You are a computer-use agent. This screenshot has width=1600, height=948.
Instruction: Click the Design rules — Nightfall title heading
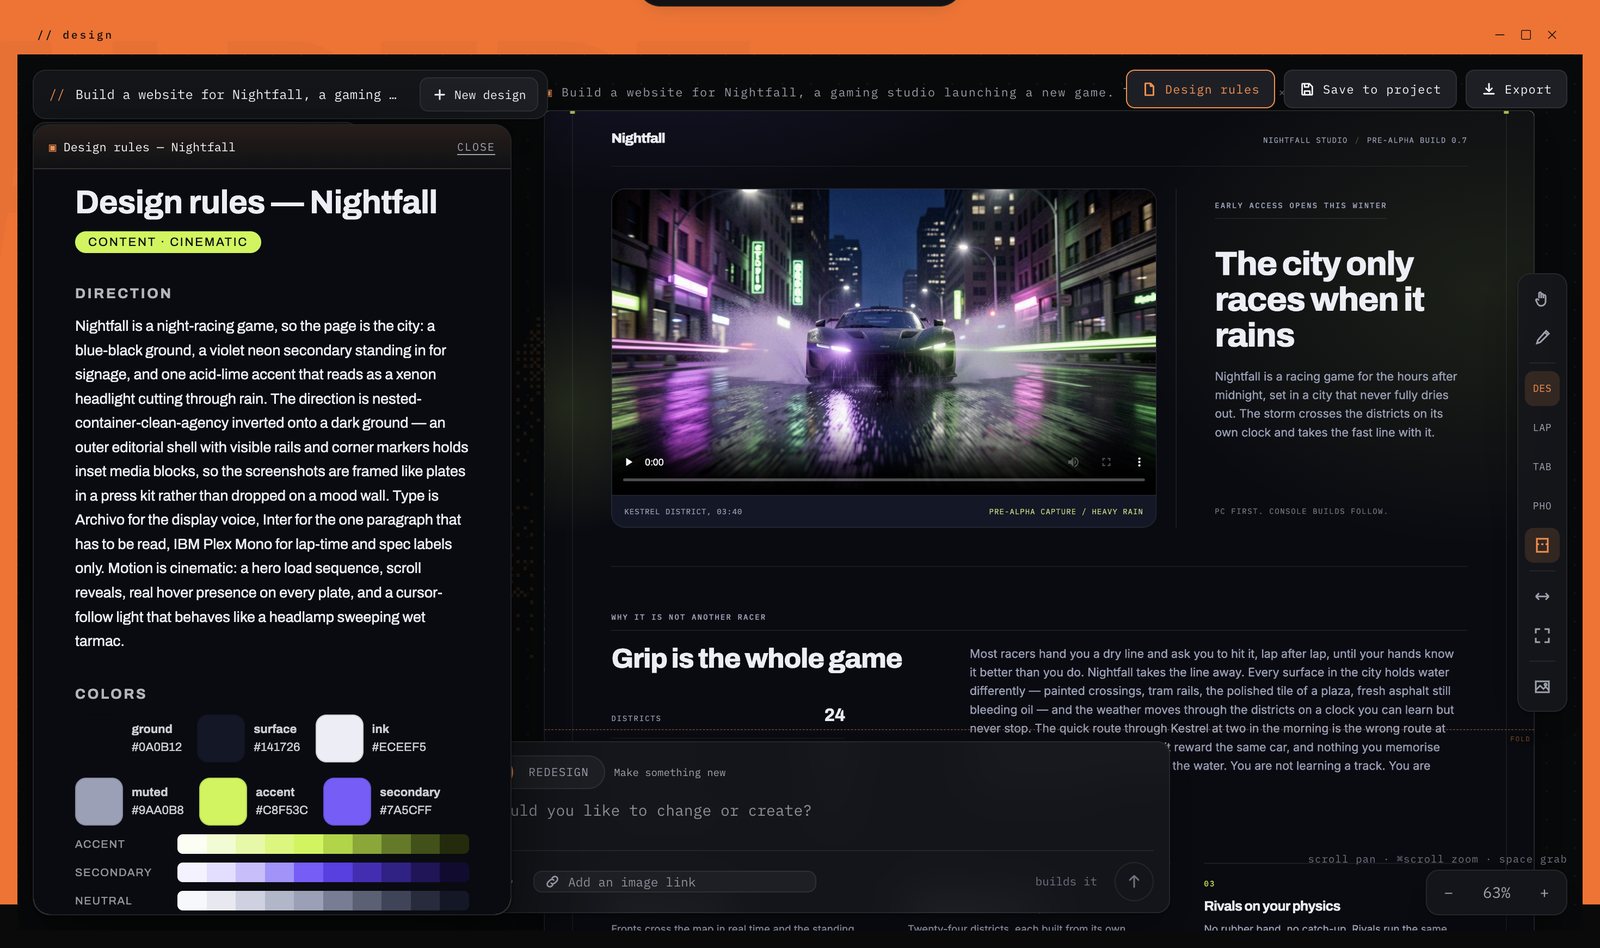coord(256,203)
